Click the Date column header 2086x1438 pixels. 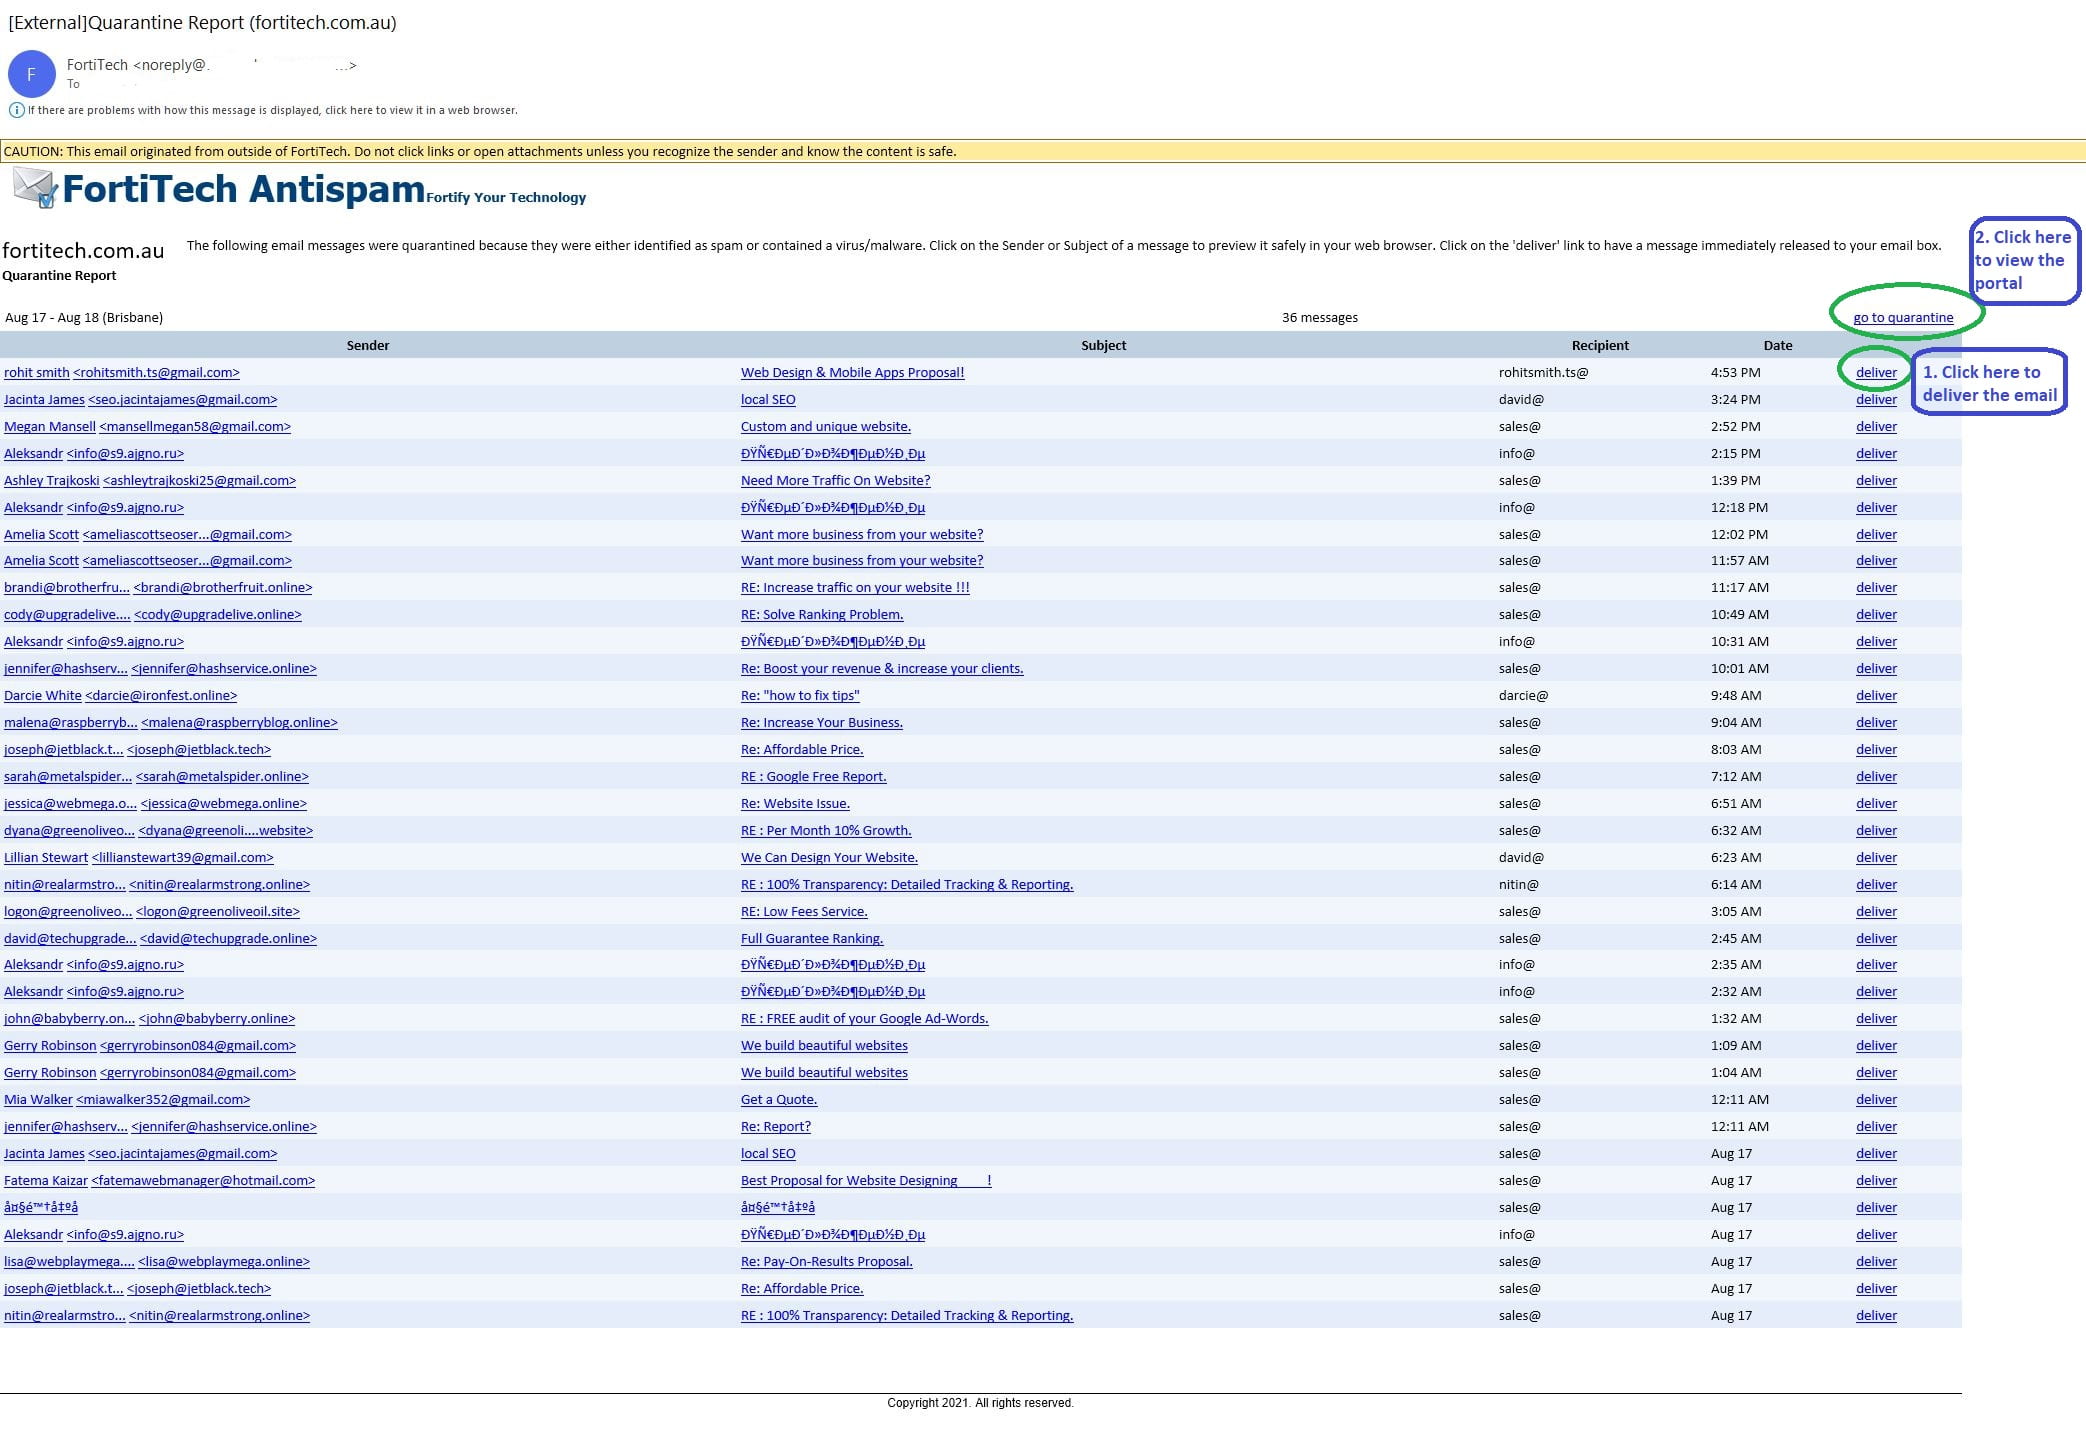click(x=1778, y=346)
